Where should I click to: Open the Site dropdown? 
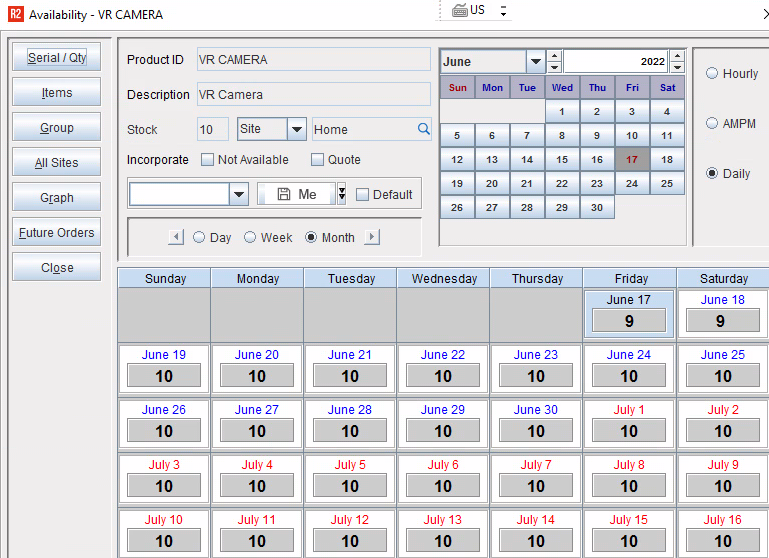[x=297, y=129]
